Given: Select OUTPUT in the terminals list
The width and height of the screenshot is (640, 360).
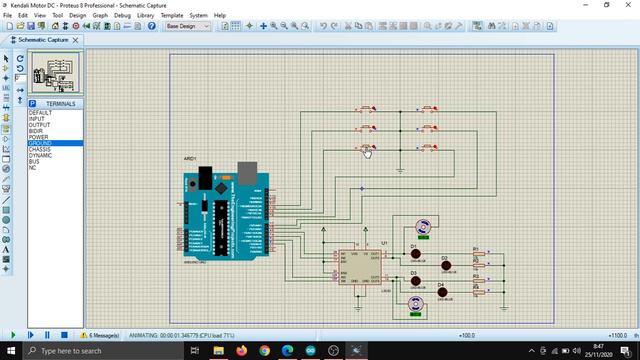Looking at the screenshot, I should click(x=39, y=125).
